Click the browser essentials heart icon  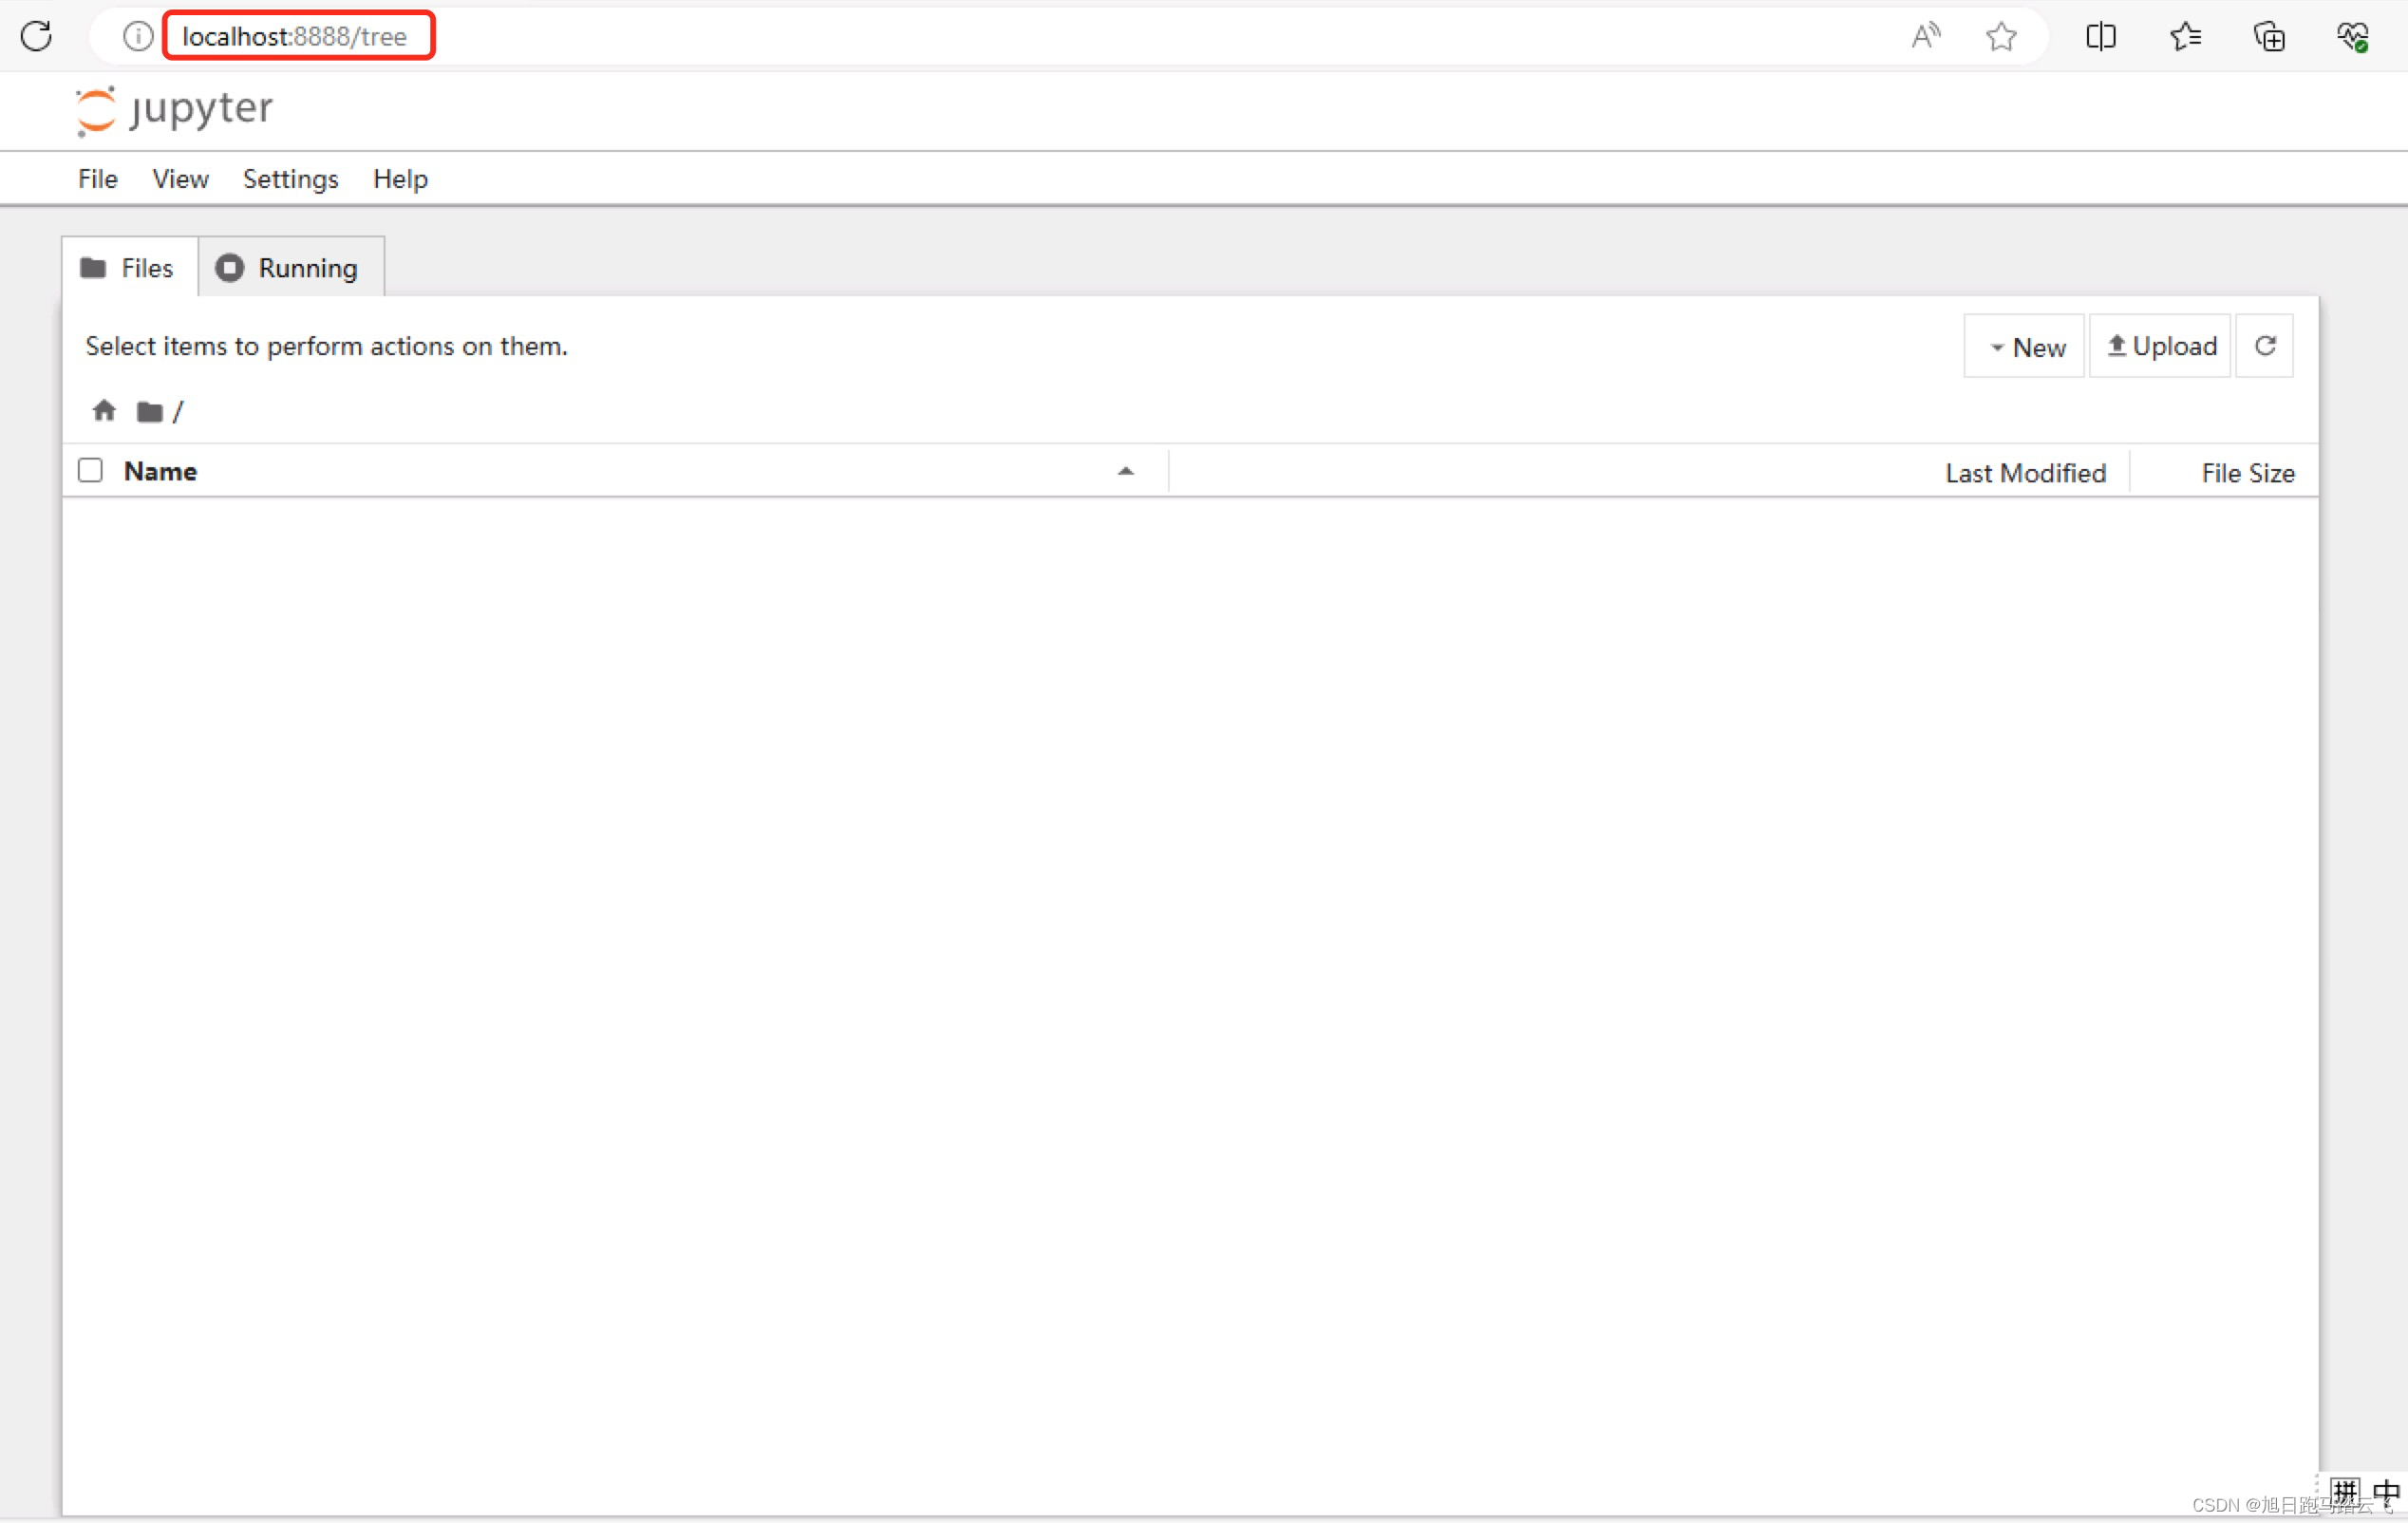click(x=2352, y=36)
